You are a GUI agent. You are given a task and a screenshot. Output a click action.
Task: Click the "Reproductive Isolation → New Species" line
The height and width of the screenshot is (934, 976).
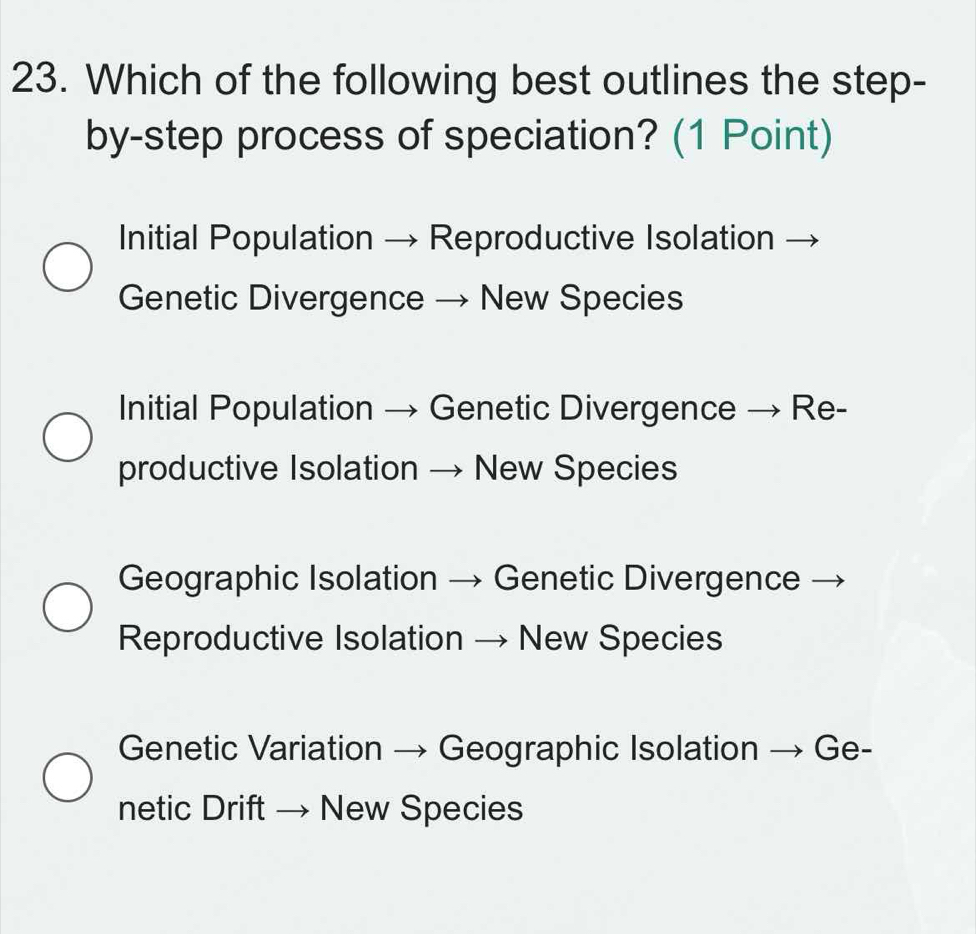click(x=419, y=638)
